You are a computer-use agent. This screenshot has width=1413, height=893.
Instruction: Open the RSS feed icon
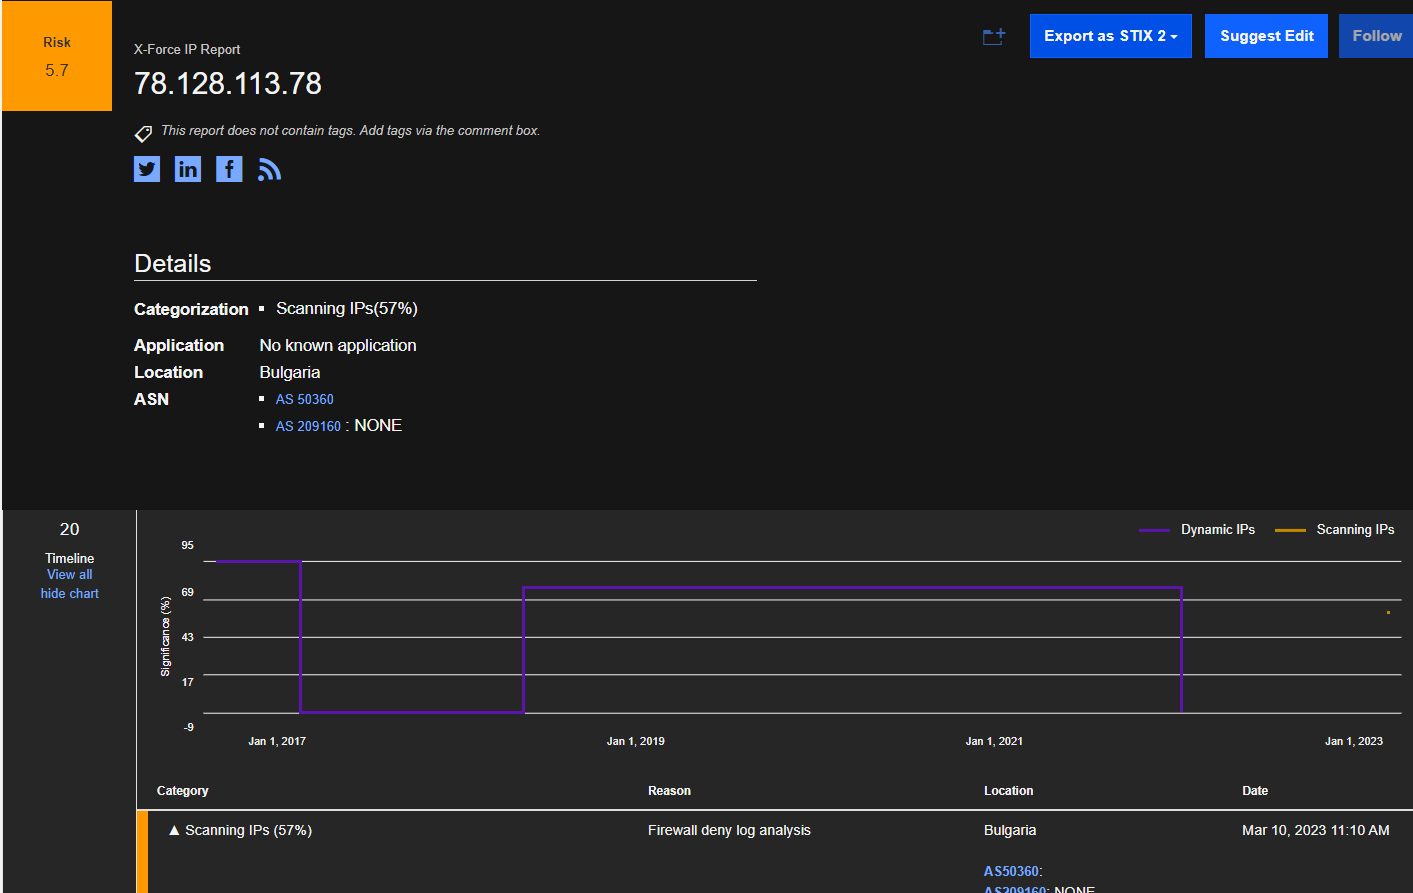[x=269, y=170]
